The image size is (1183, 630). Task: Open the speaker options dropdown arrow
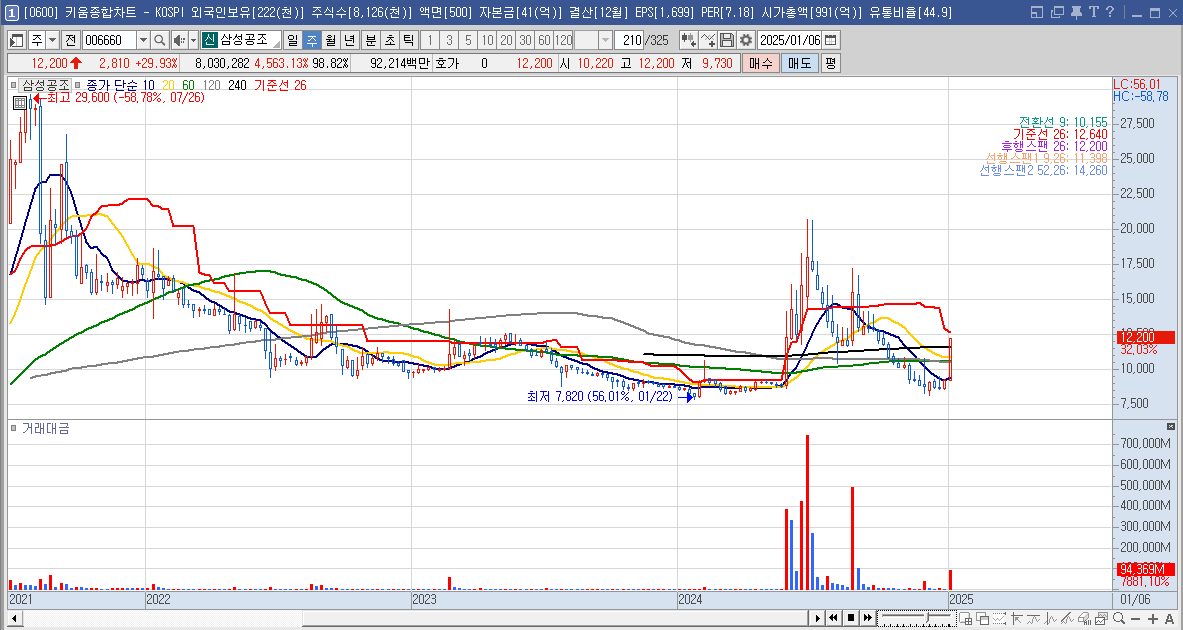coord(193,40)
